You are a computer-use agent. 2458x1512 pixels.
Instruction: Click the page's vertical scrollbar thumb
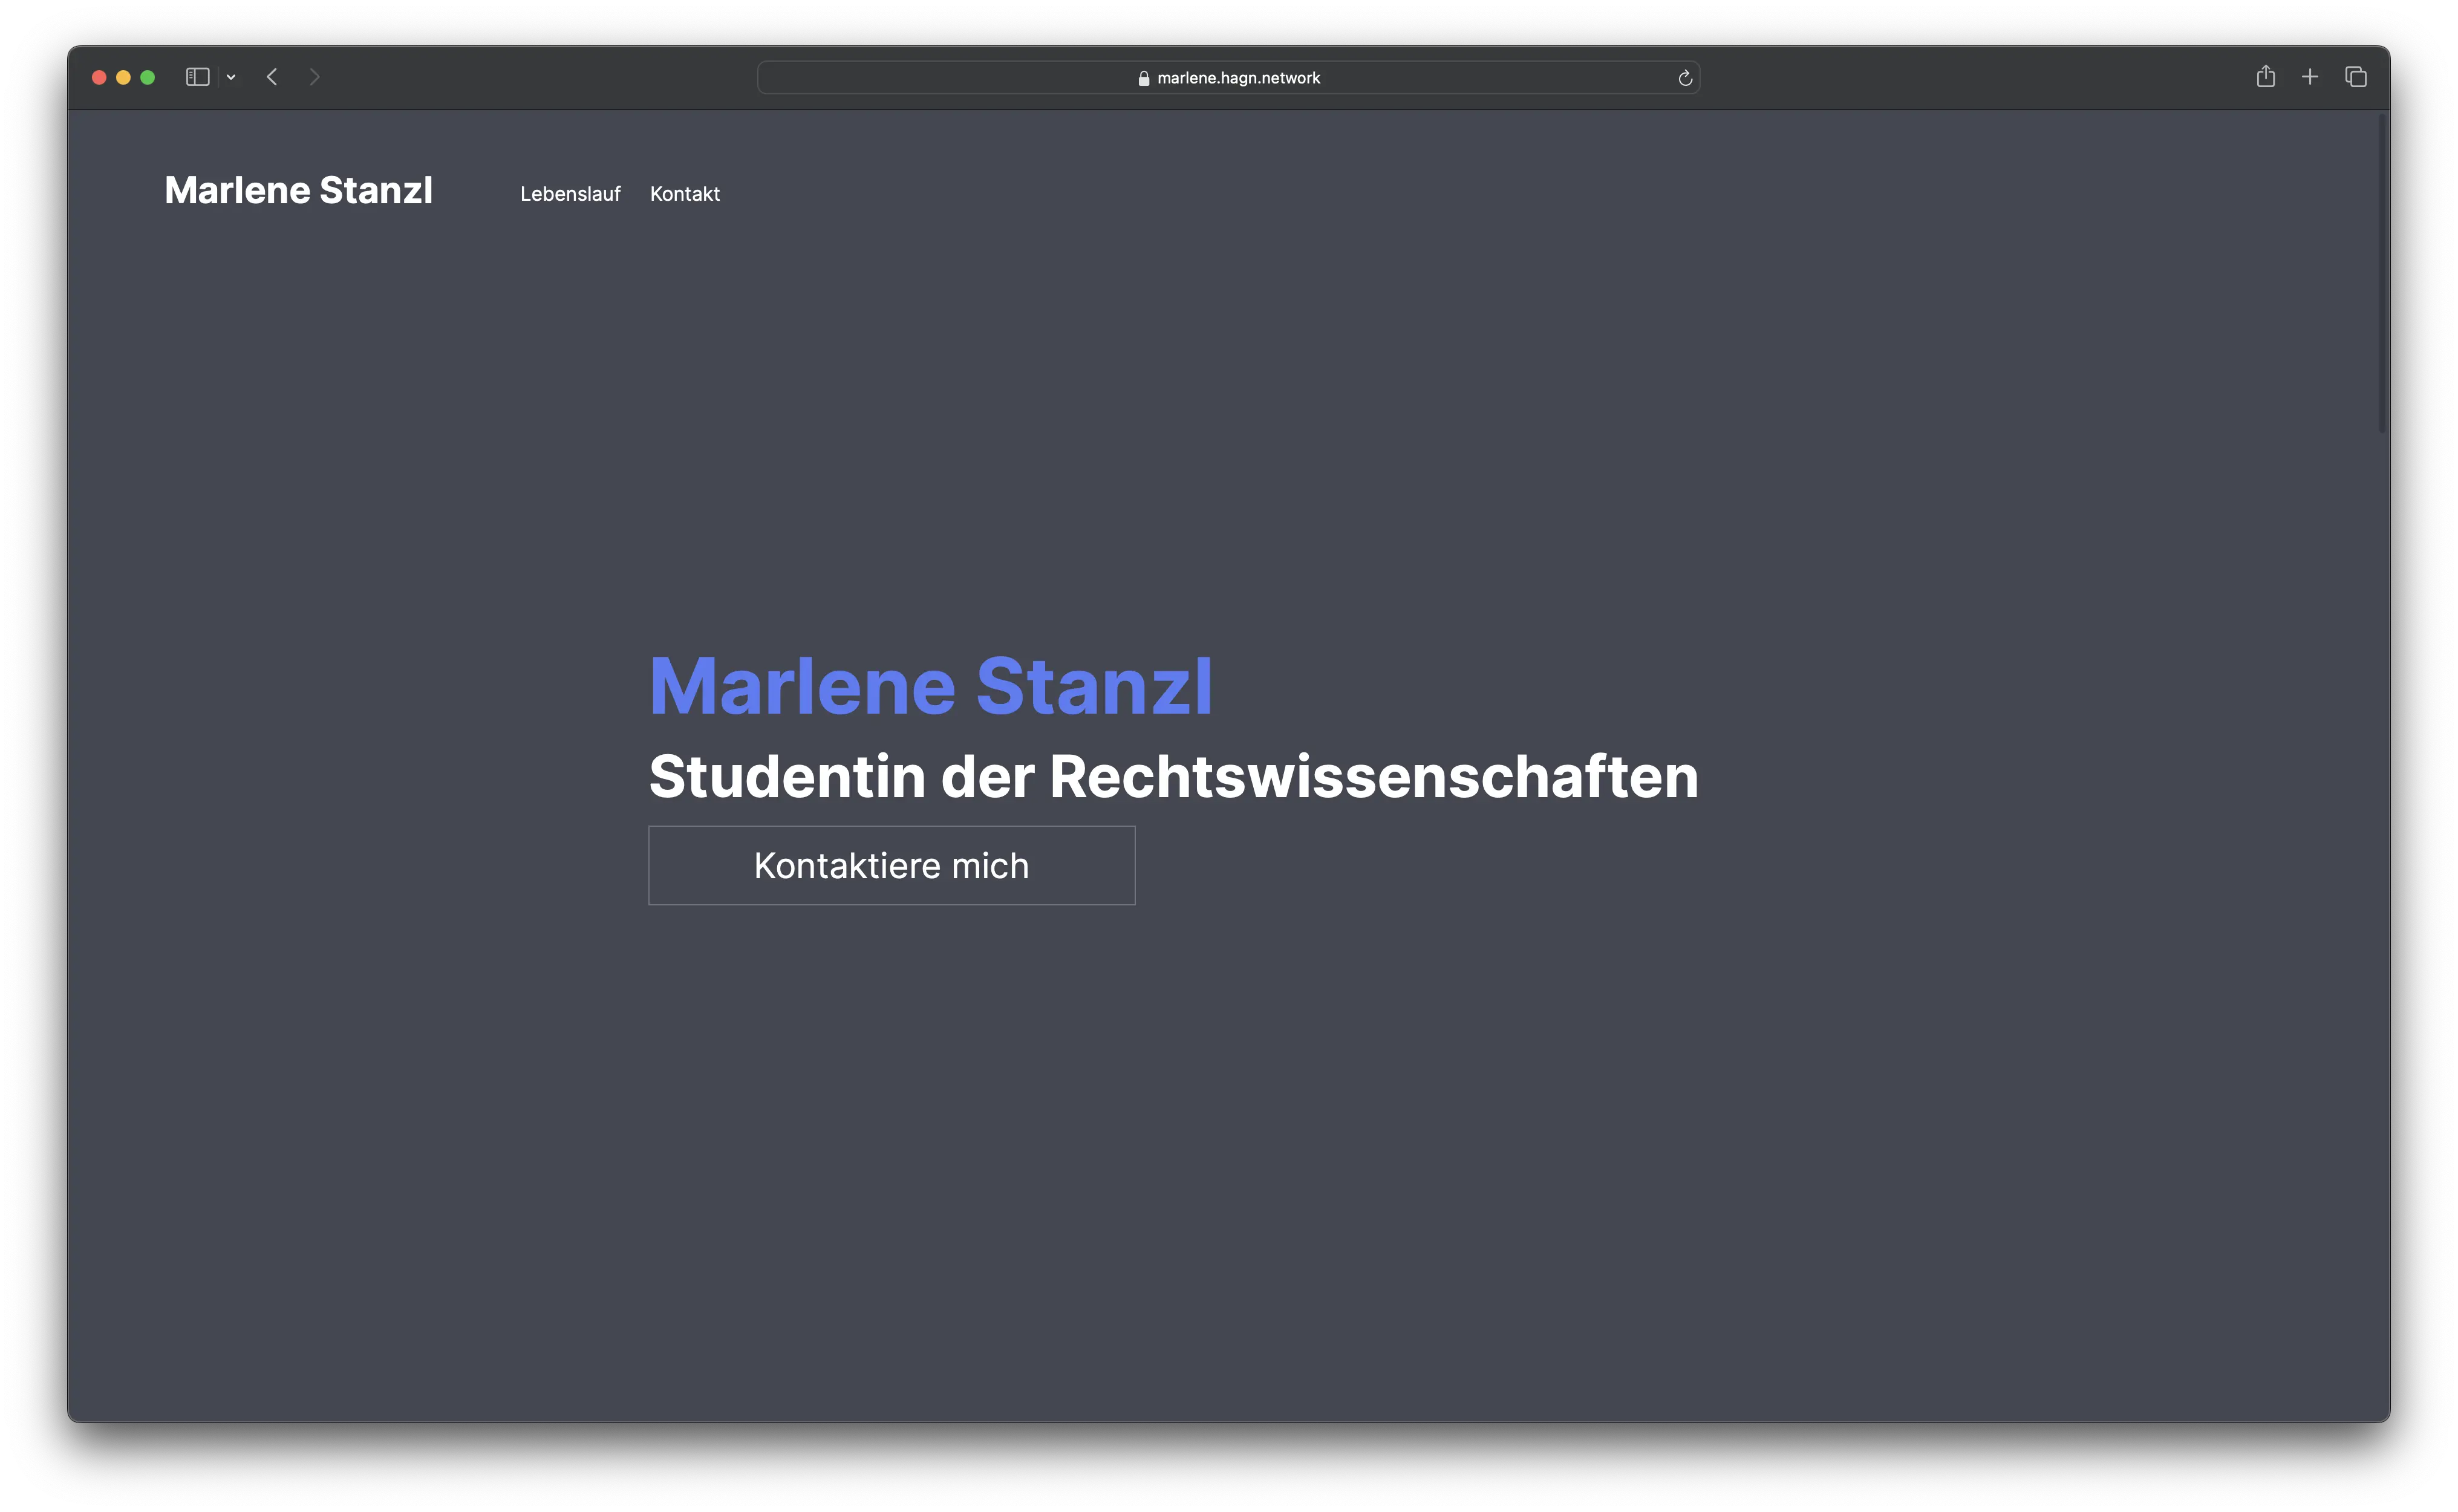tap(2383, 273)
